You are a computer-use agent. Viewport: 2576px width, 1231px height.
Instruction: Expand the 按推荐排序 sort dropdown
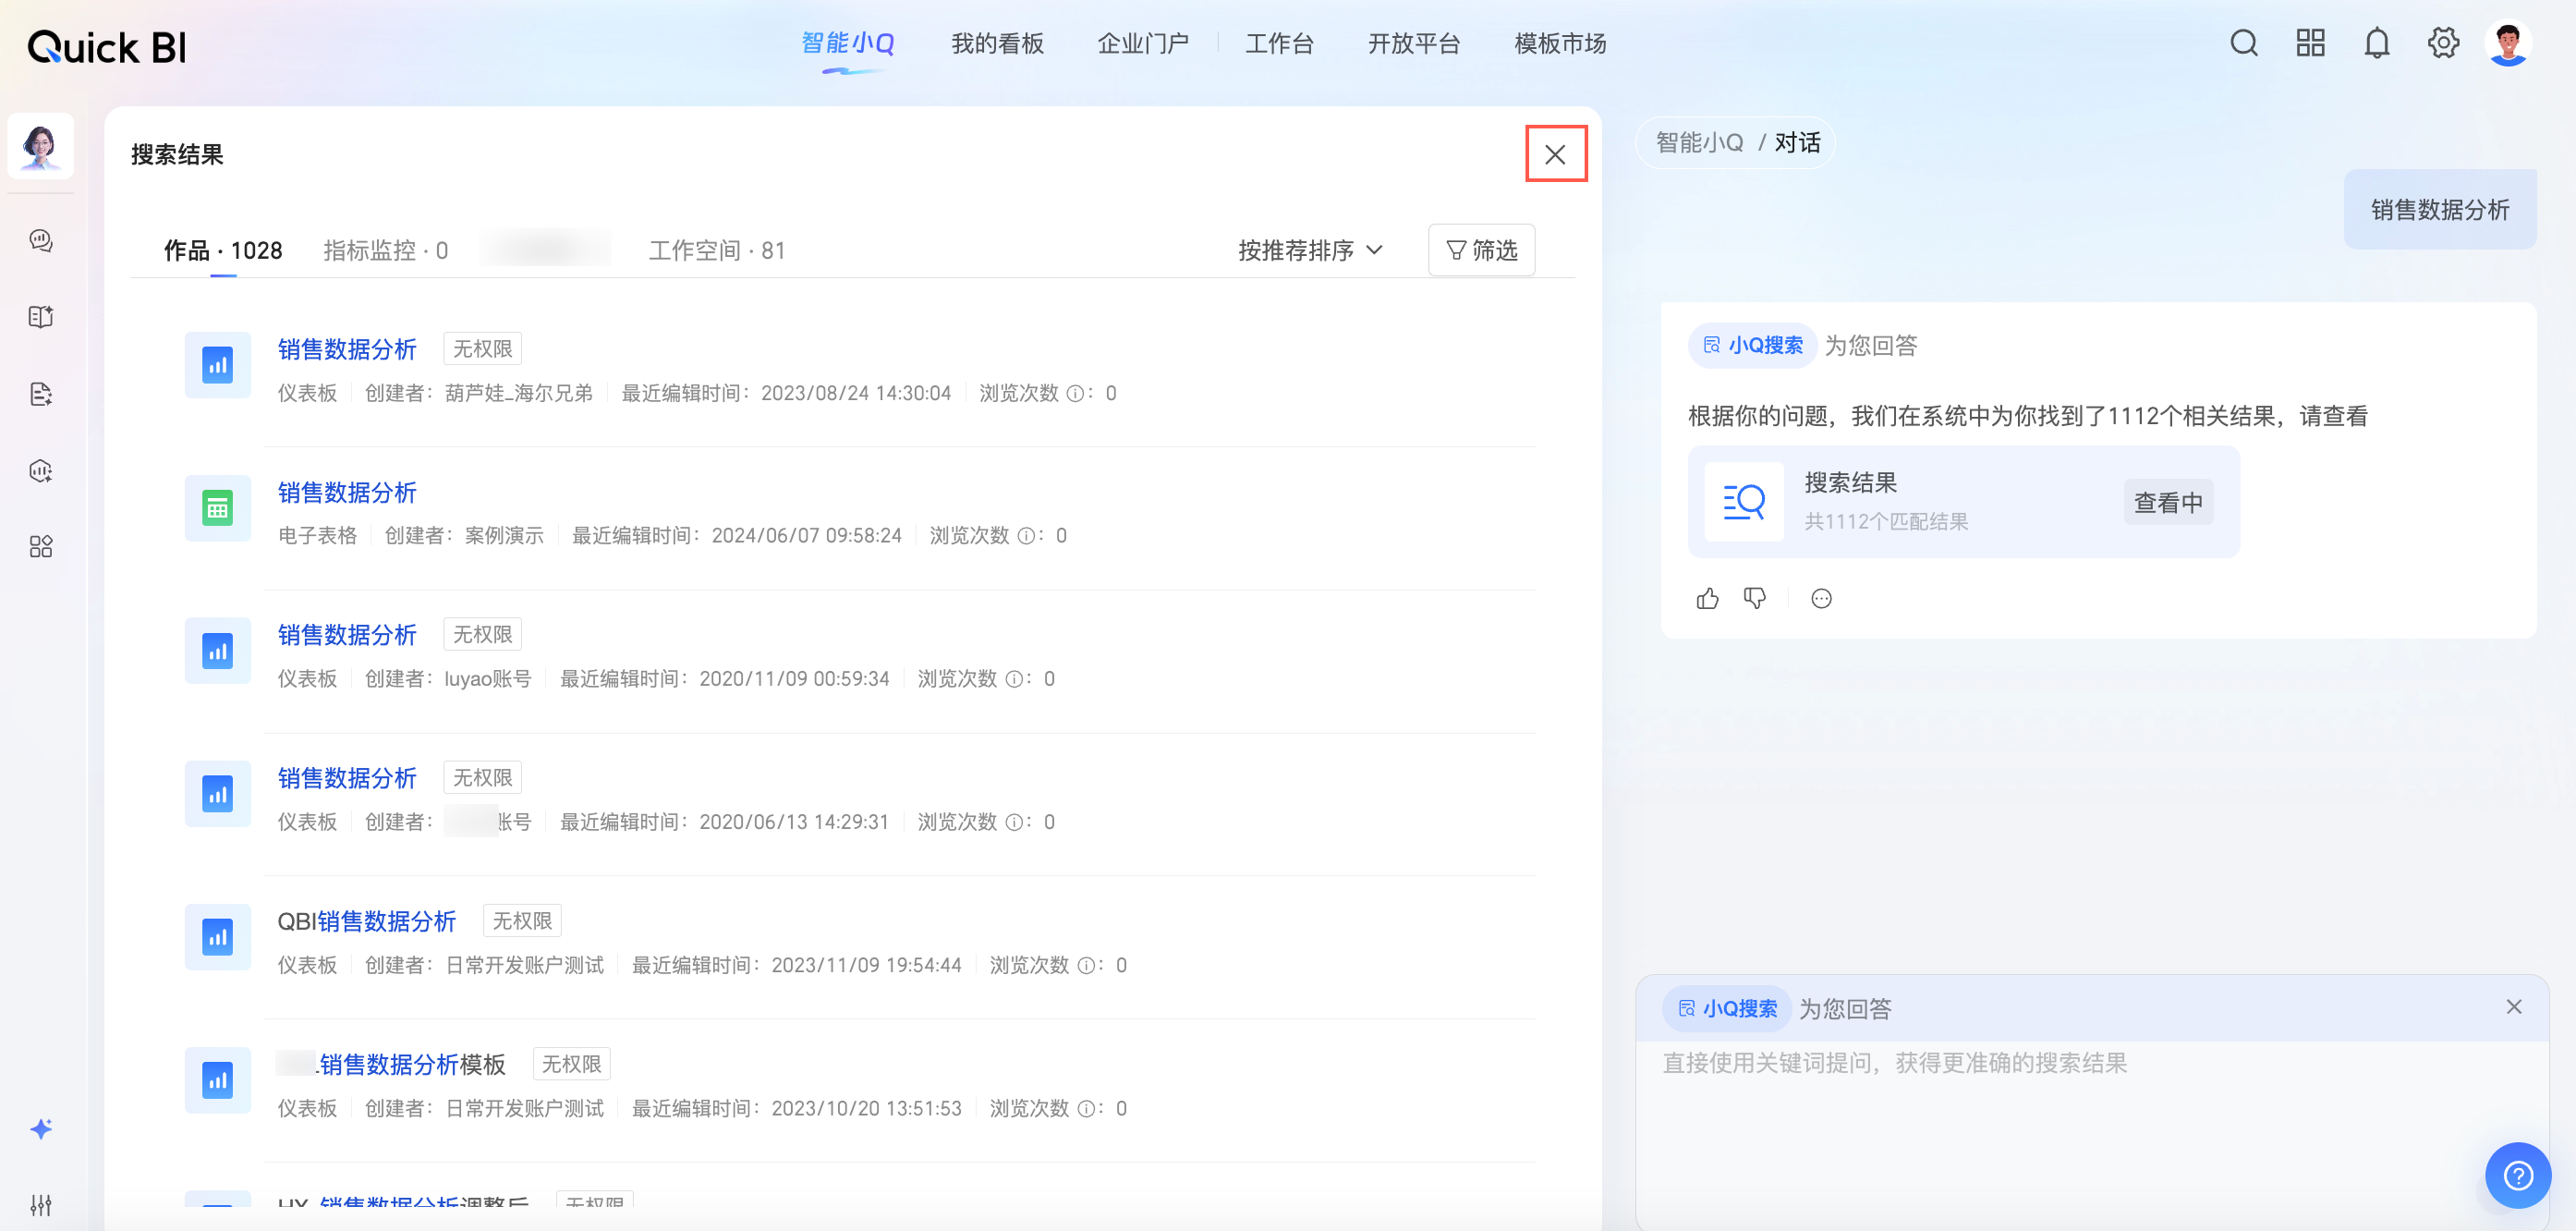pos(1309,250)
